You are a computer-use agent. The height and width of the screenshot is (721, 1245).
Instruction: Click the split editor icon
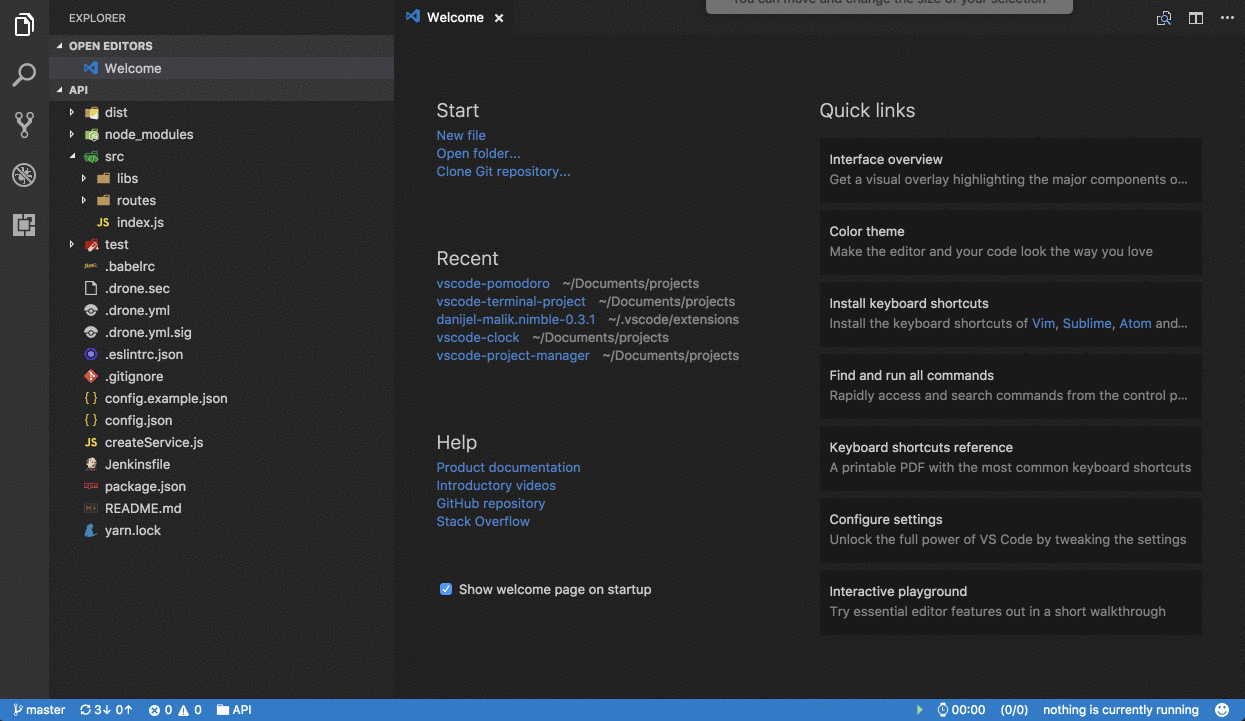pos(1195,18)
